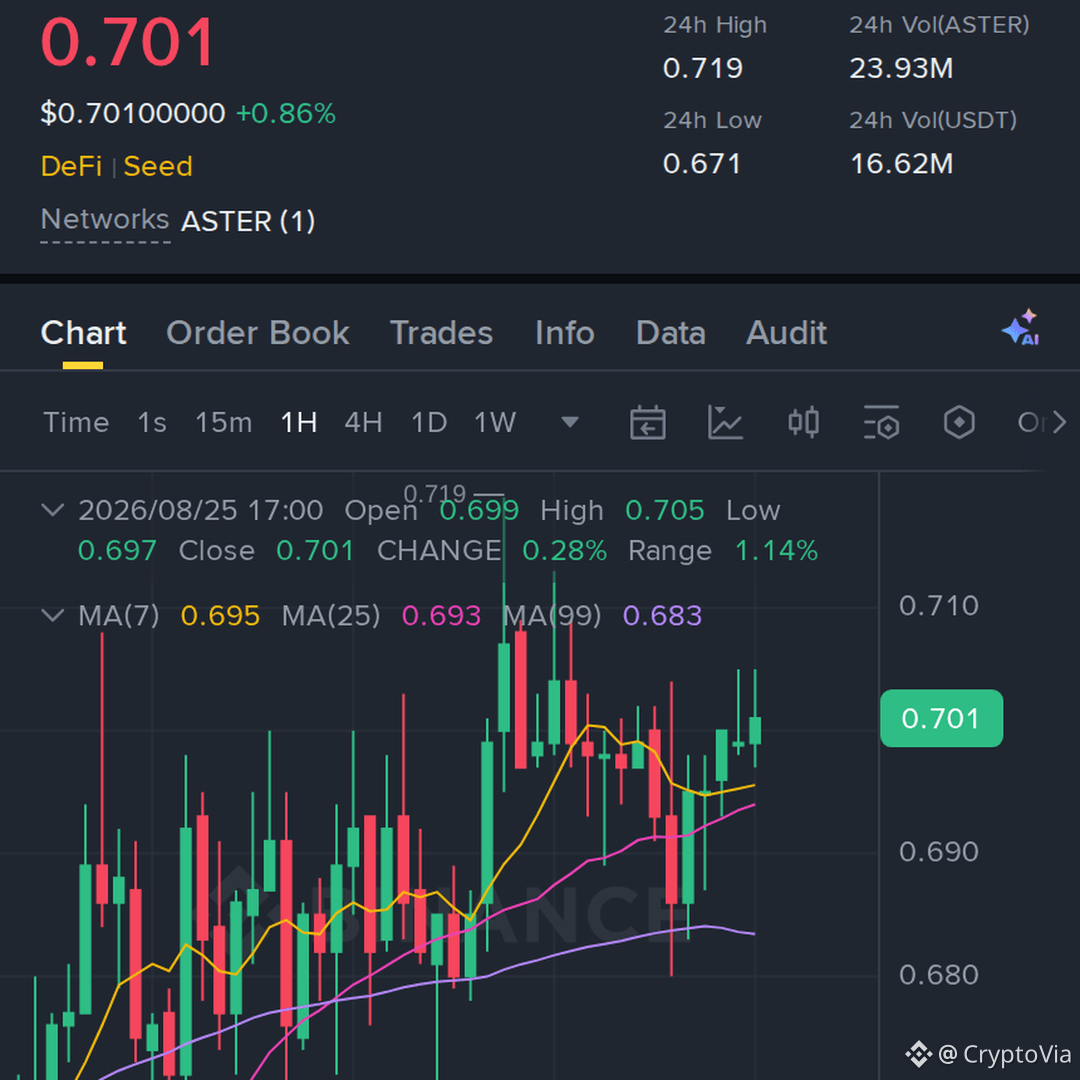Click the MA(99) value 0.683

click(663, 616)
